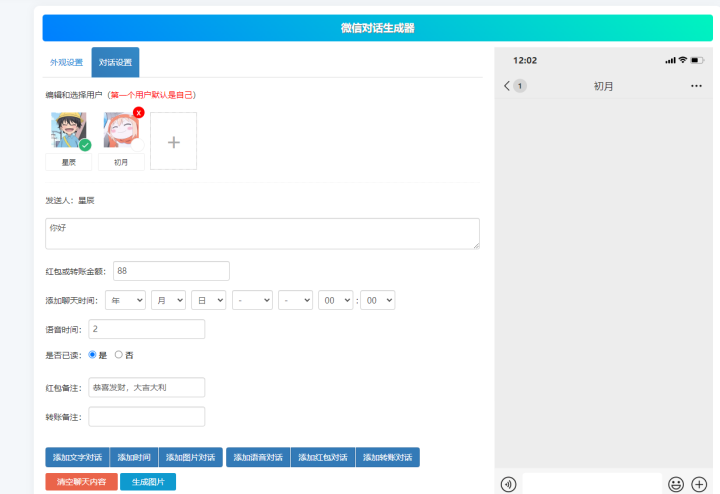Viewport: 720px width, 494px height.
Task: Tap the emoji smiley icon
Action: 676,484
